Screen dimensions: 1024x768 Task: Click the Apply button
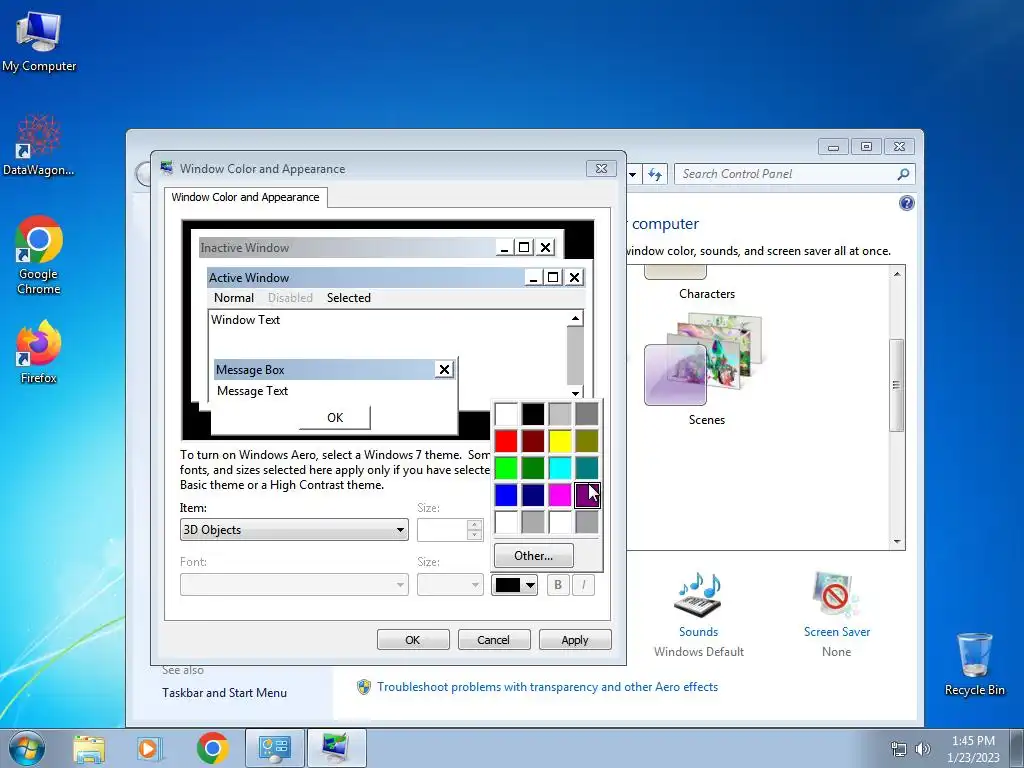pyautogui.click(x=575, y=640)
